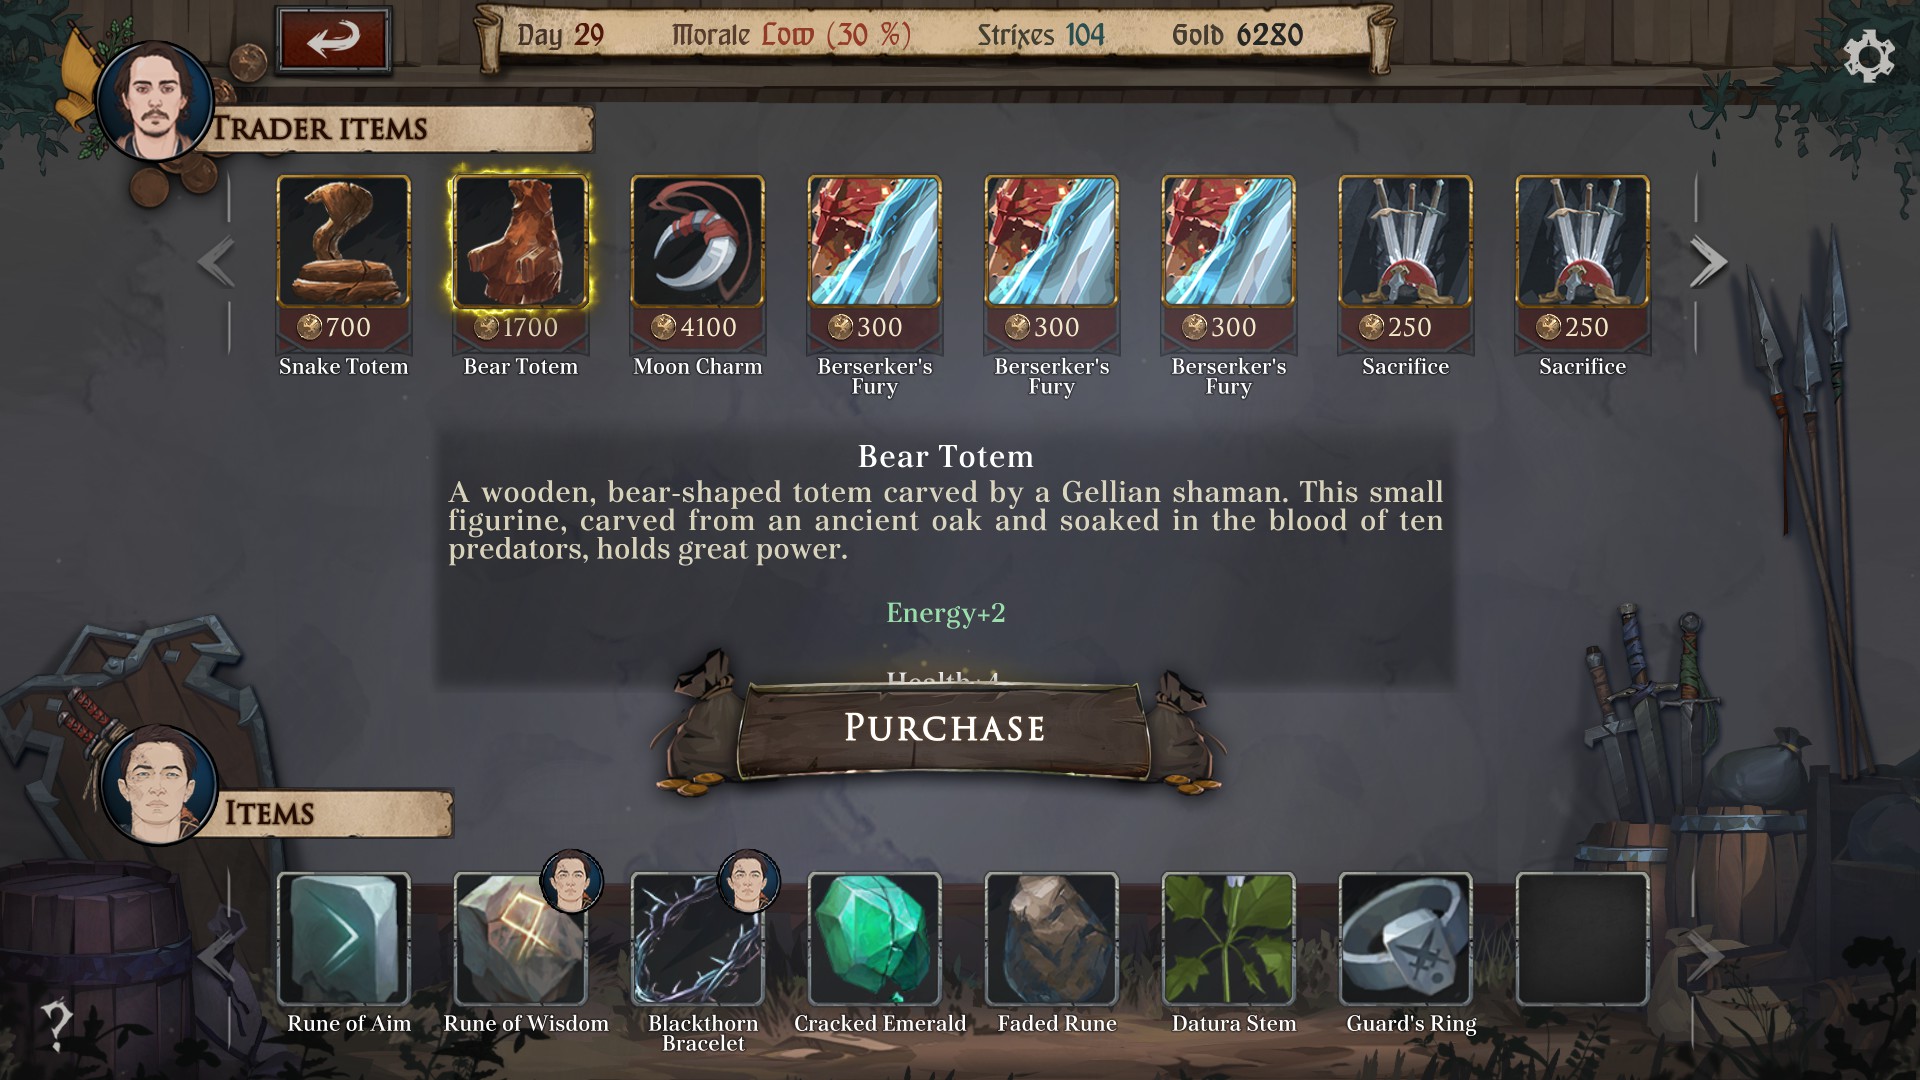Screen dimensions: 1920x1080
Task: Click the trader portrait
Action: 154,101
